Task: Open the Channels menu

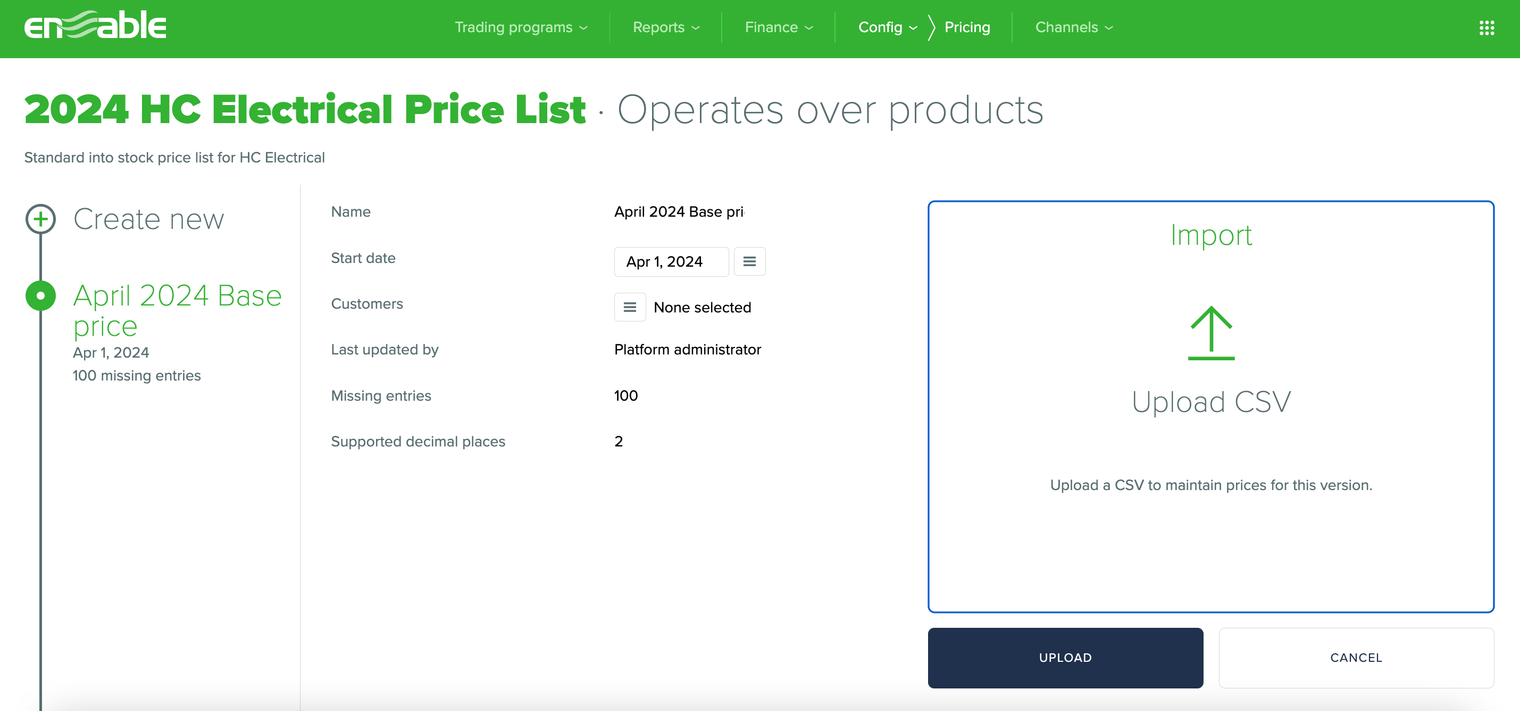Action: click(x=1074, y=28)
